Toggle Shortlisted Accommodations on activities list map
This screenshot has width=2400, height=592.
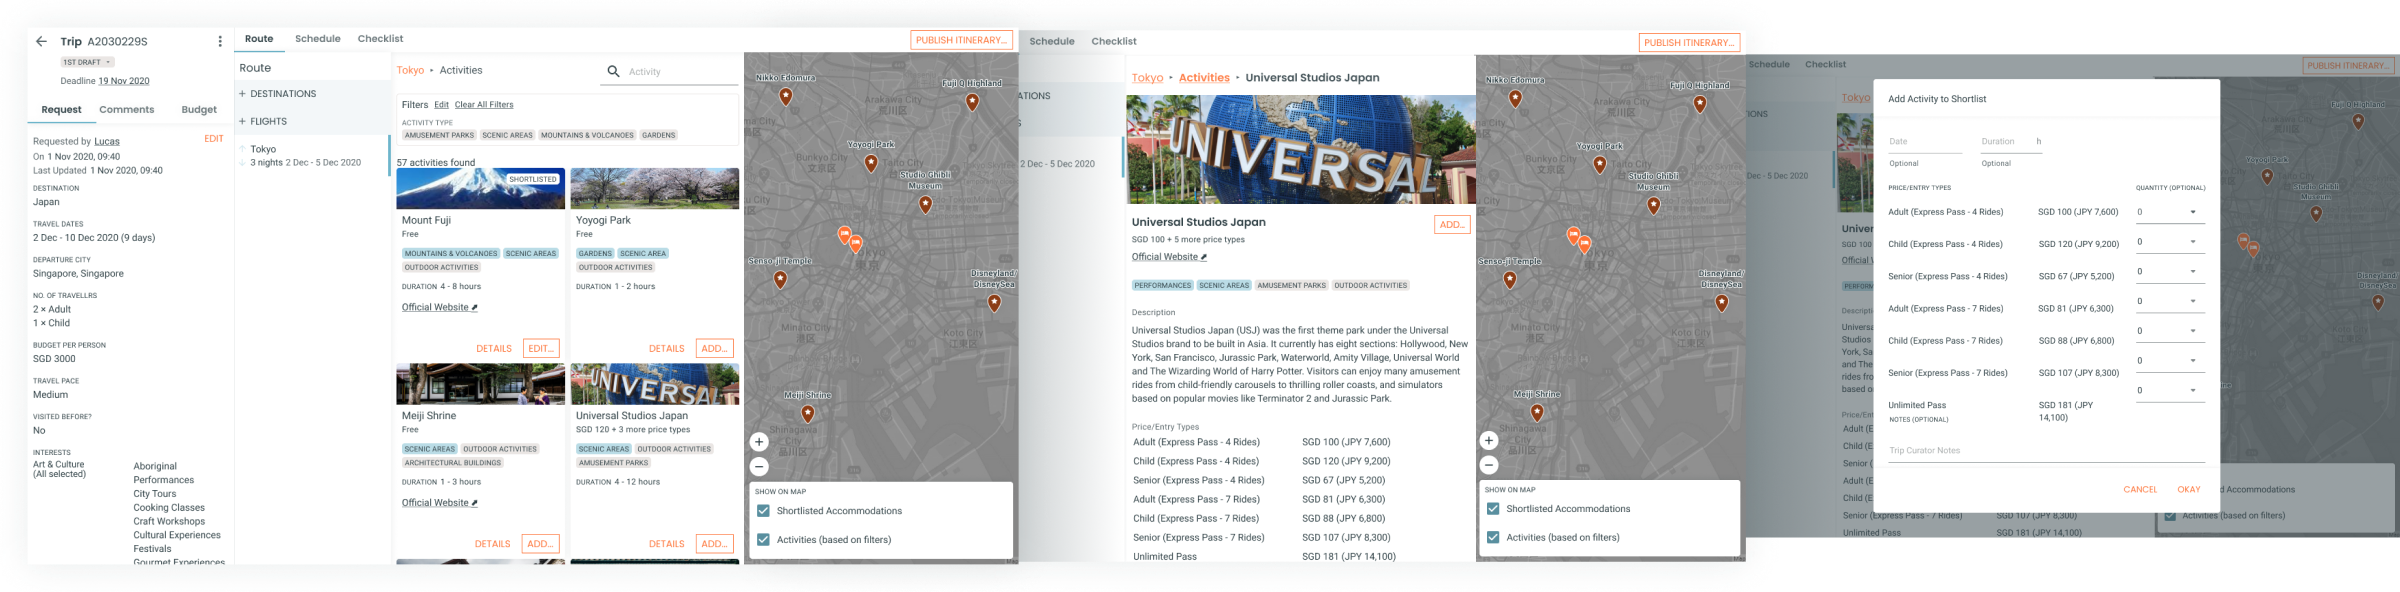(x=764, y=511)
